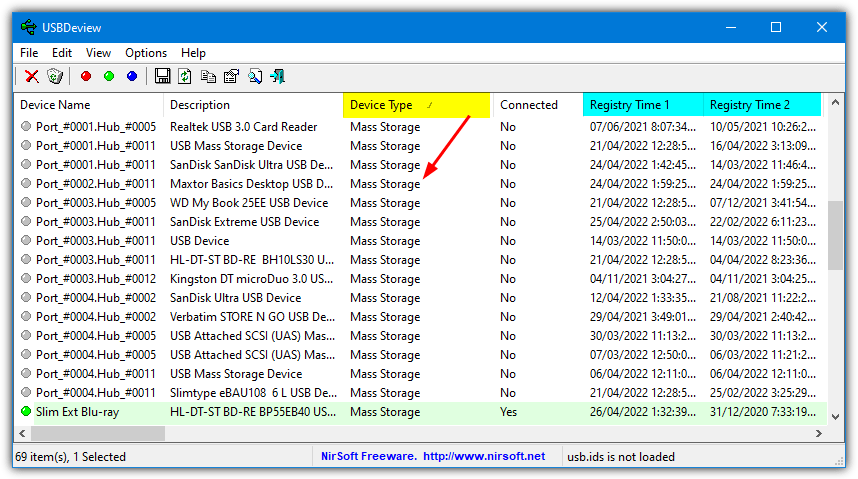Click the Exit door toolbar icon

pos(277,76)
